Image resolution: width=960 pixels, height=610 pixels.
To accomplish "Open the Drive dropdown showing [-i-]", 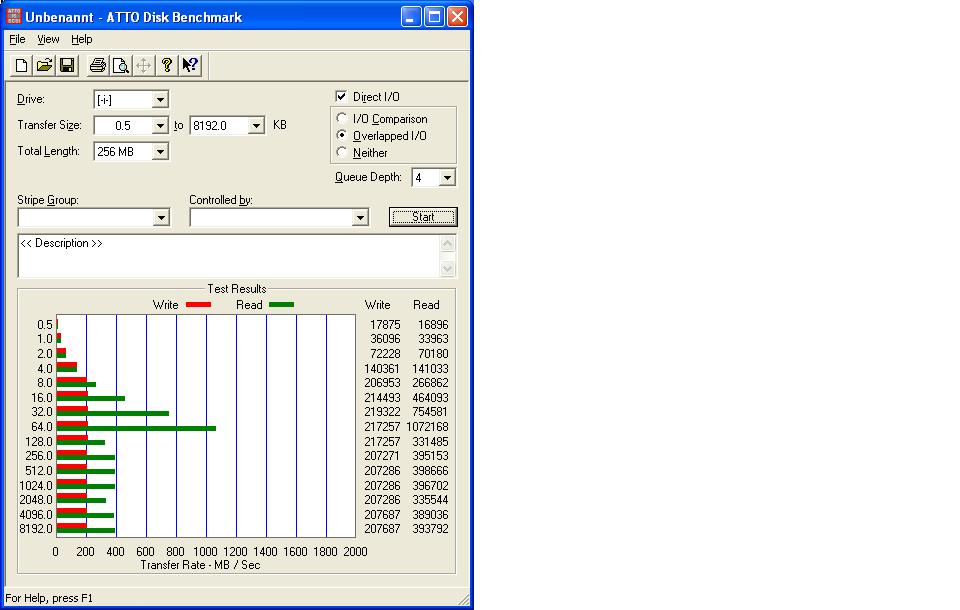I will point(160,99).
